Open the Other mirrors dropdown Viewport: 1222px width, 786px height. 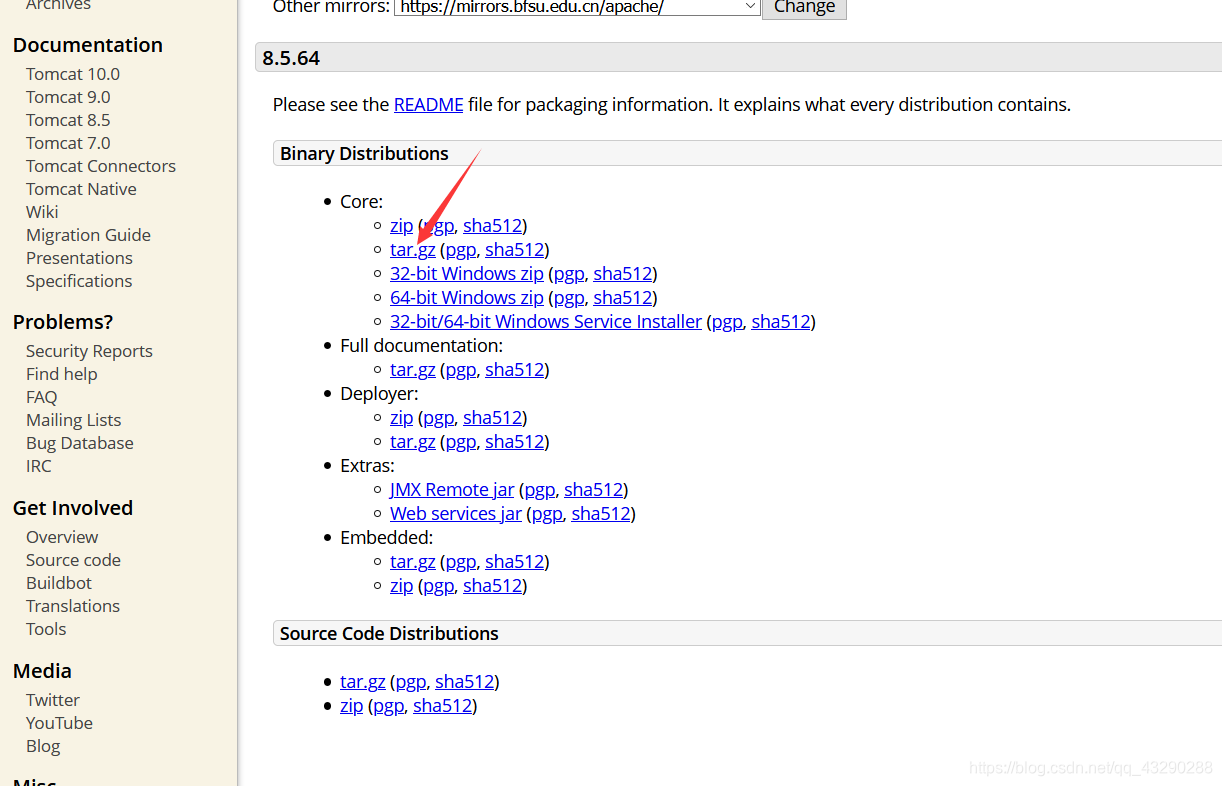tap(578, 7)
